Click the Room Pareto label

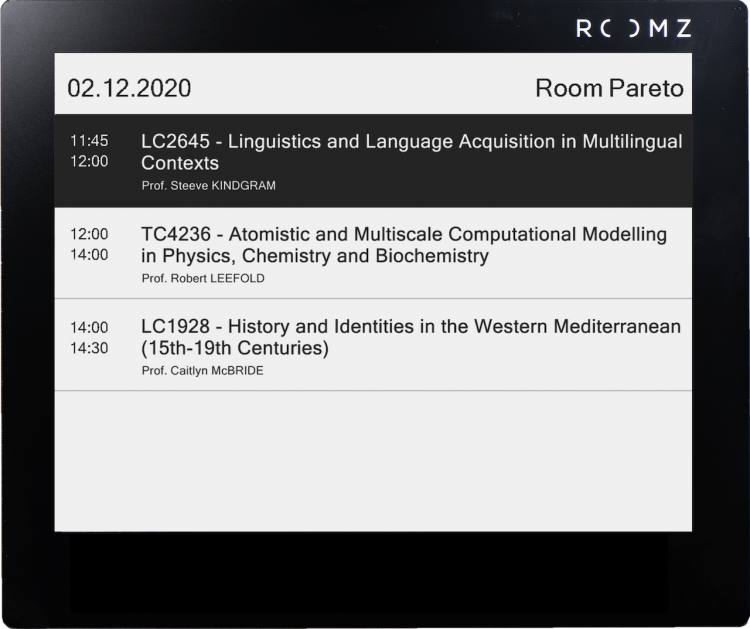click(609, 88)
